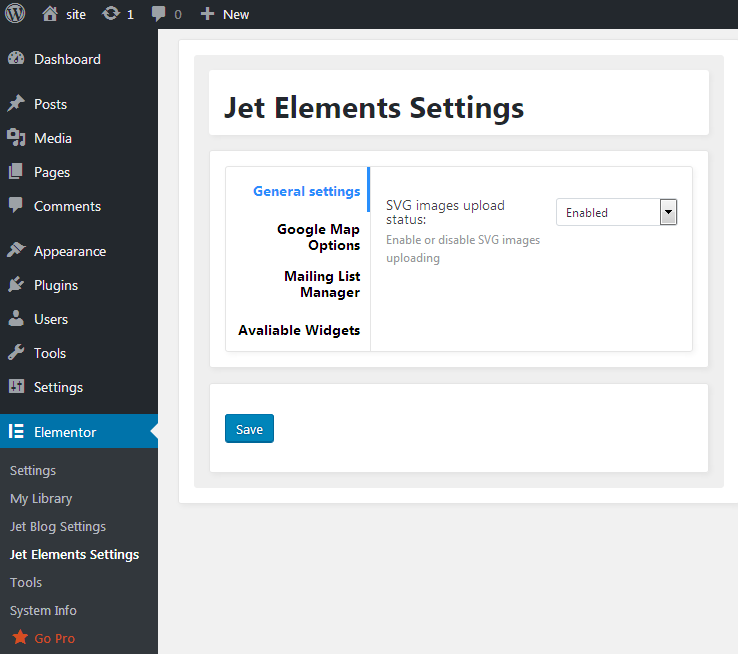Go to System Info submenu item

click(43, 610)
